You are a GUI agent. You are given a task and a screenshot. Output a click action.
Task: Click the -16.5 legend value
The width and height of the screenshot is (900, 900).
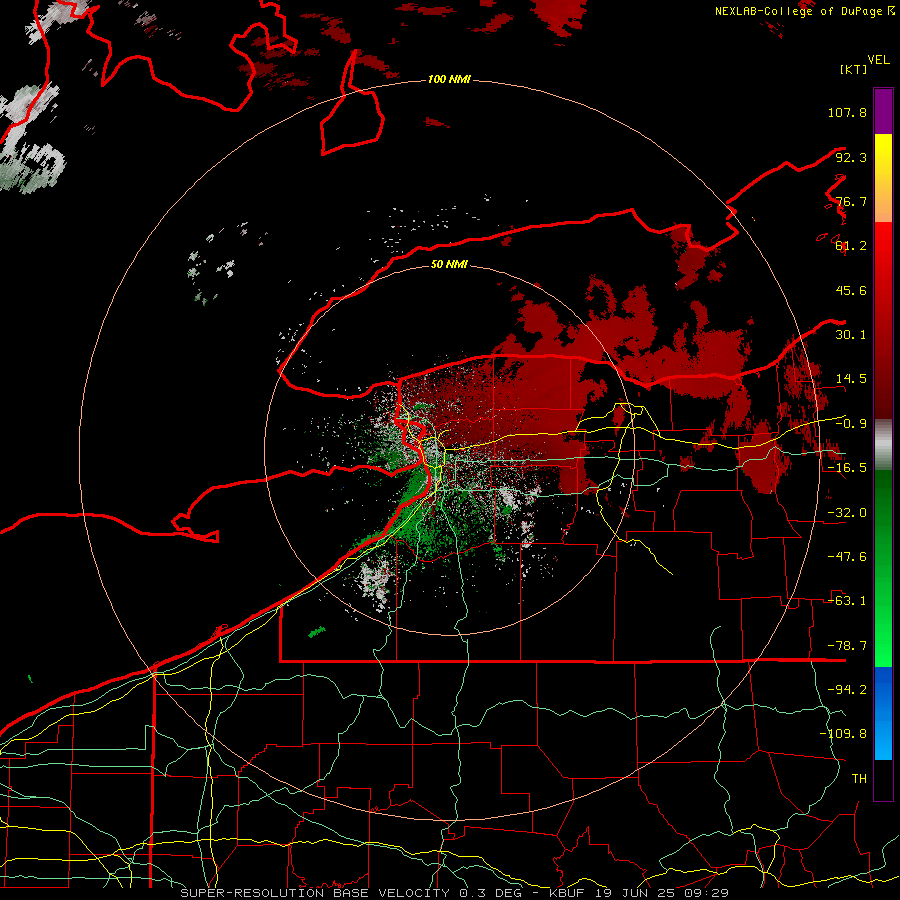(847, 468)
